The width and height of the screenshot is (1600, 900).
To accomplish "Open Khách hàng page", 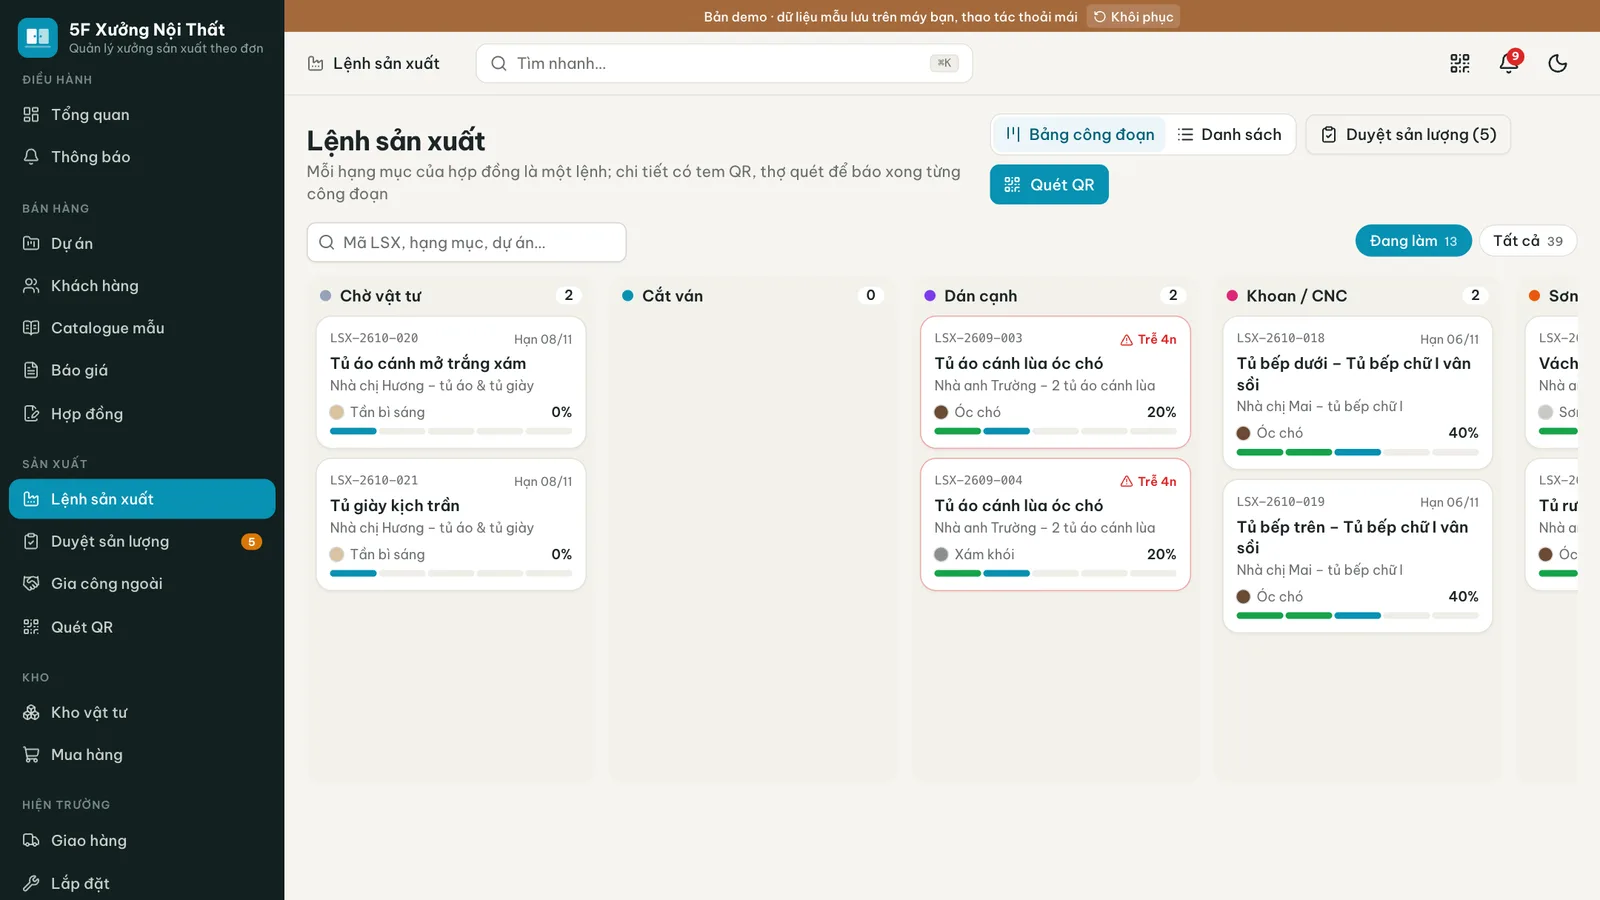I will (142, 286).
